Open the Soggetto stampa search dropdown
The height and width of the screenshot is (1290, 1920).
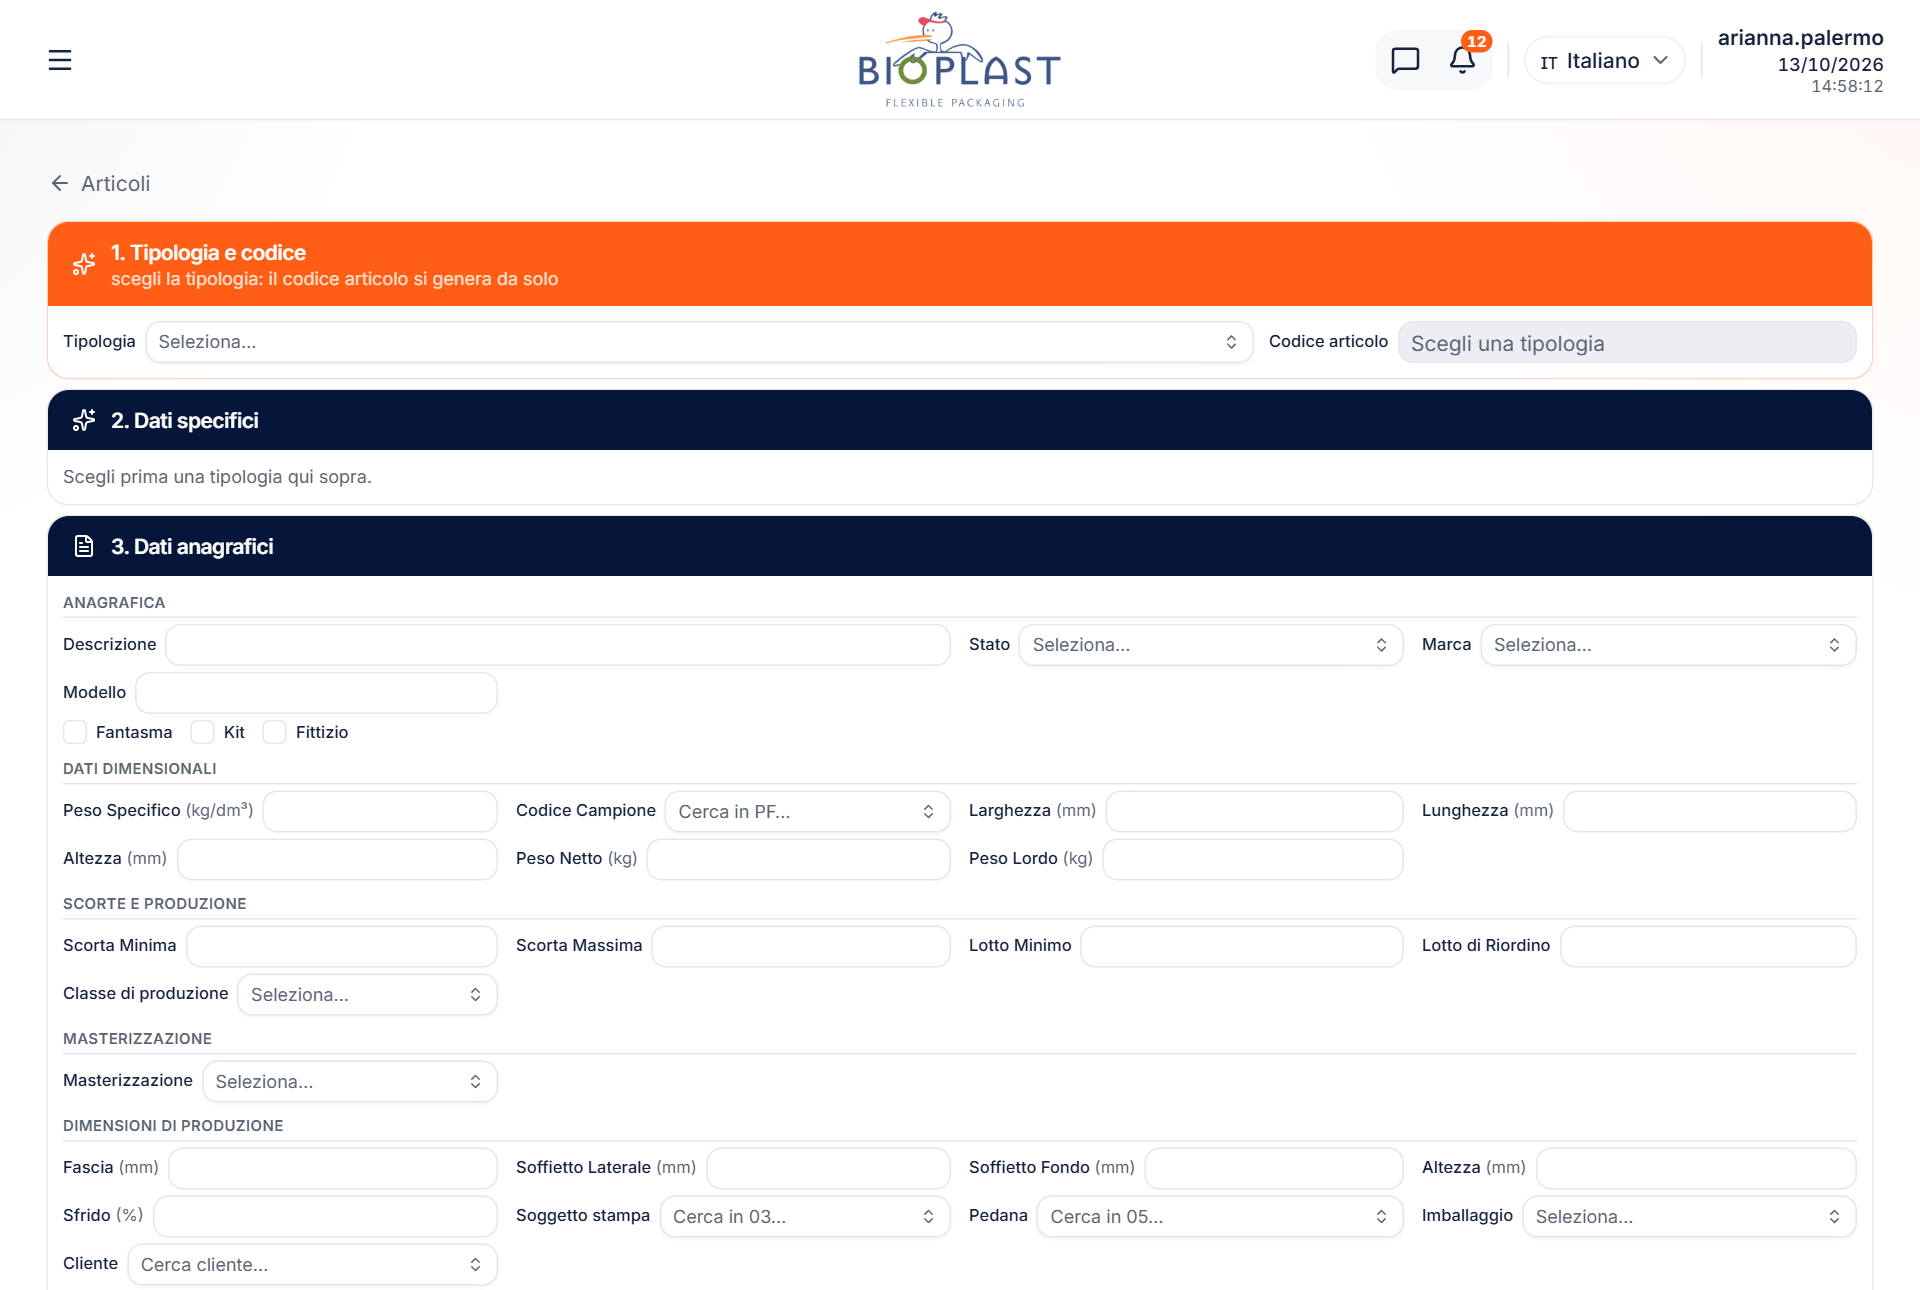point(805,1217)
